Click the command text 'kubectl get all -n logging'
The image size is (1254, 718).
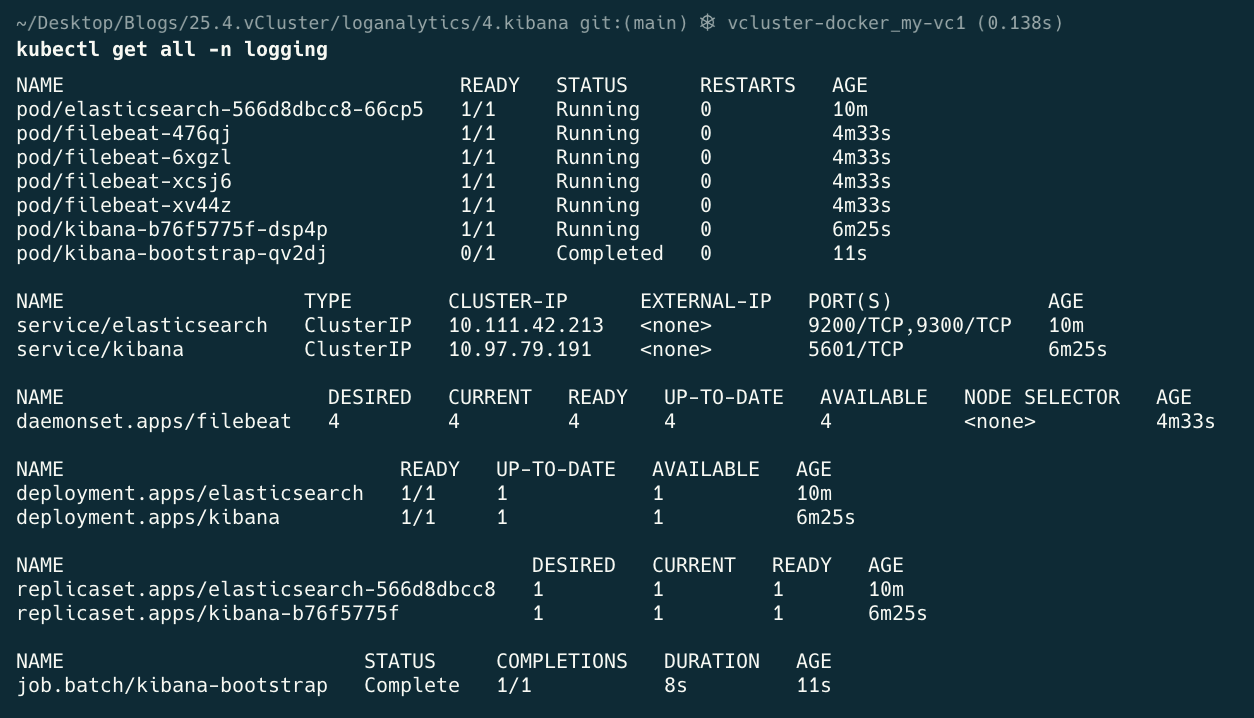tap(172, 49)
